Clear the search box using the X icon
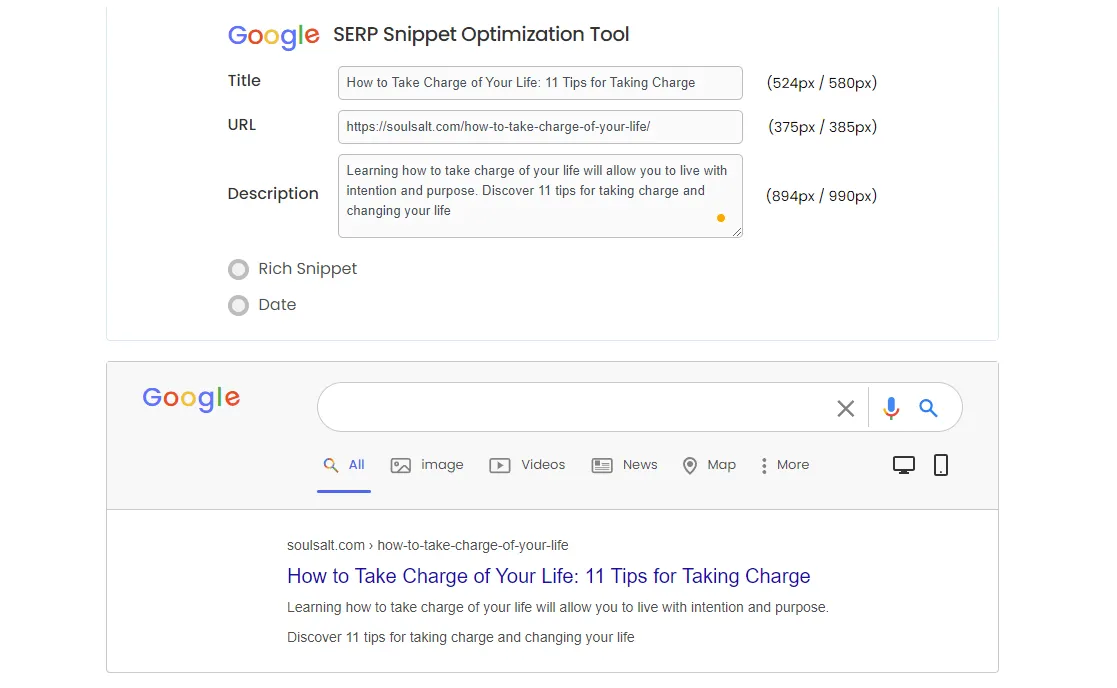1117x688 pixels. [x=845, y=408]
